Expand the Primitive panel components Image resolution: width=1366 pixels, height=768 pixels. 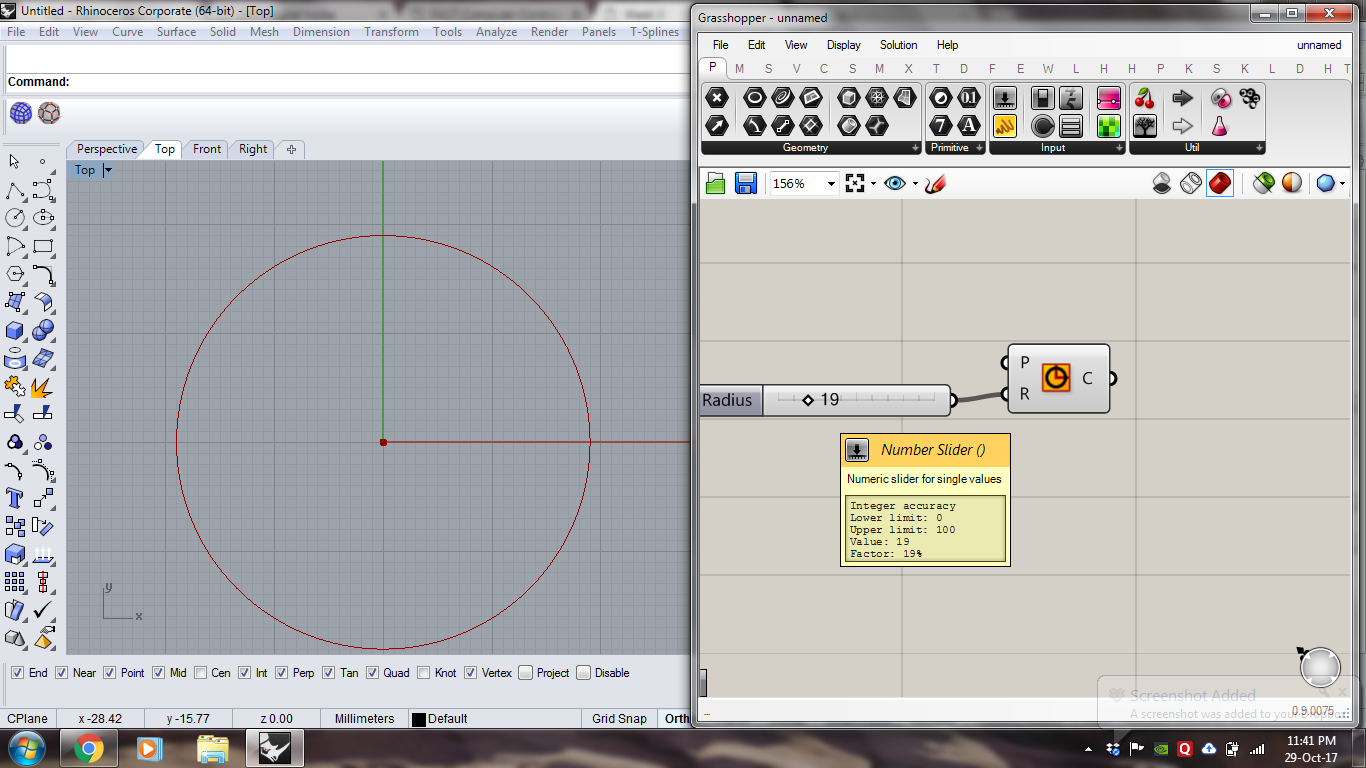pos(979,148)
